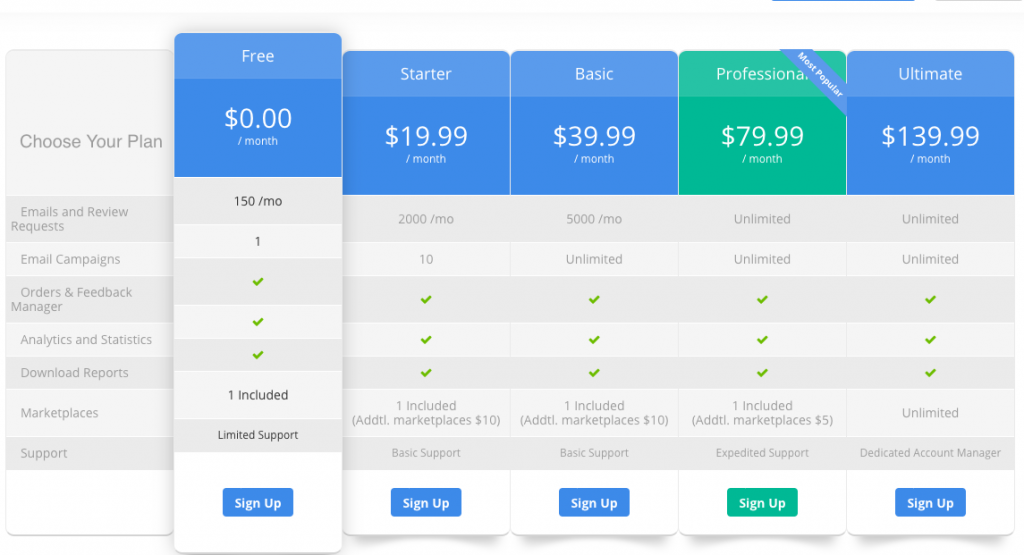
Task: Click Ultimate plan's Analytics and Statistics checkmark
Action: point(931,340)
